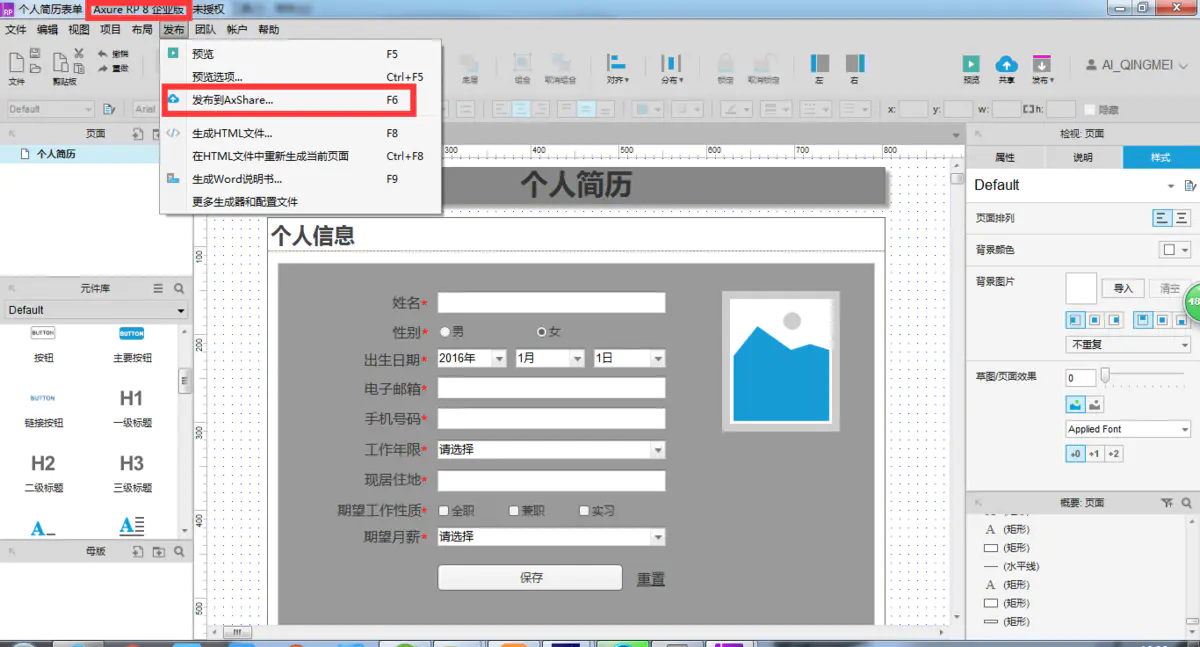Switch to the 说明 tab
Screen dimensions: 1200x647
pos(1083,157)
